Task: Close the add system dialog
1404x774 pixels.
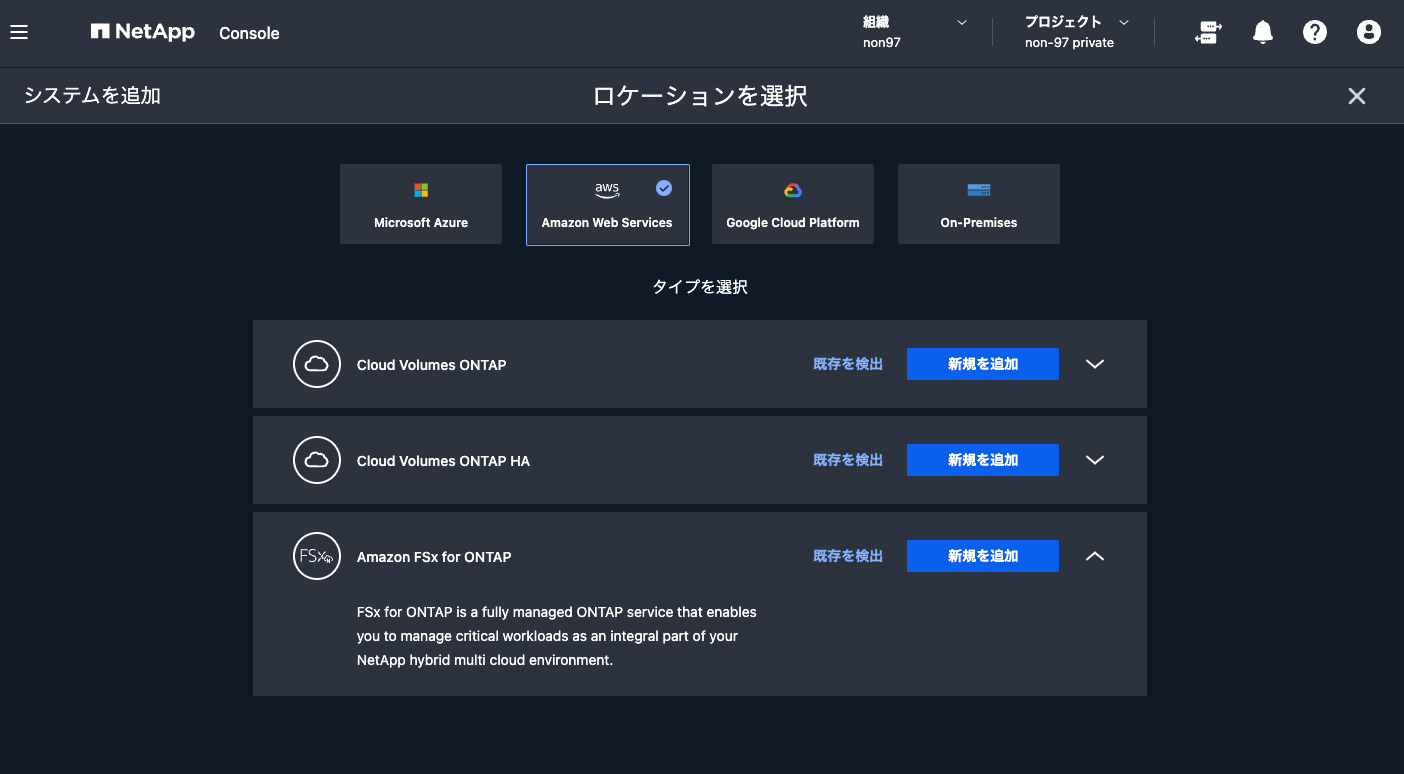Action: [x=1357, y=96]
